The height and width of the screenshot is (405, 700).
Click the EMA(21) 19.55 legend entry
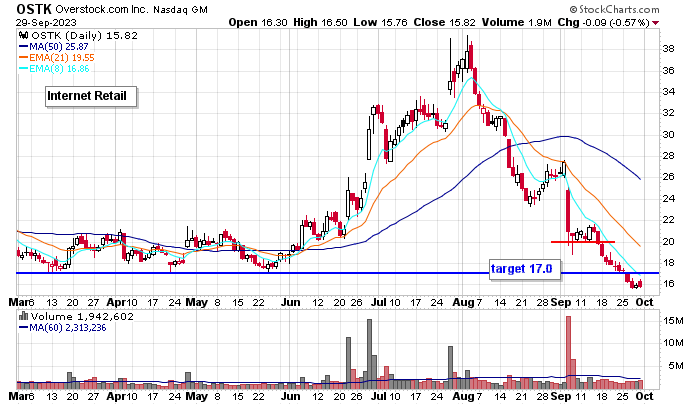[57, 58]
